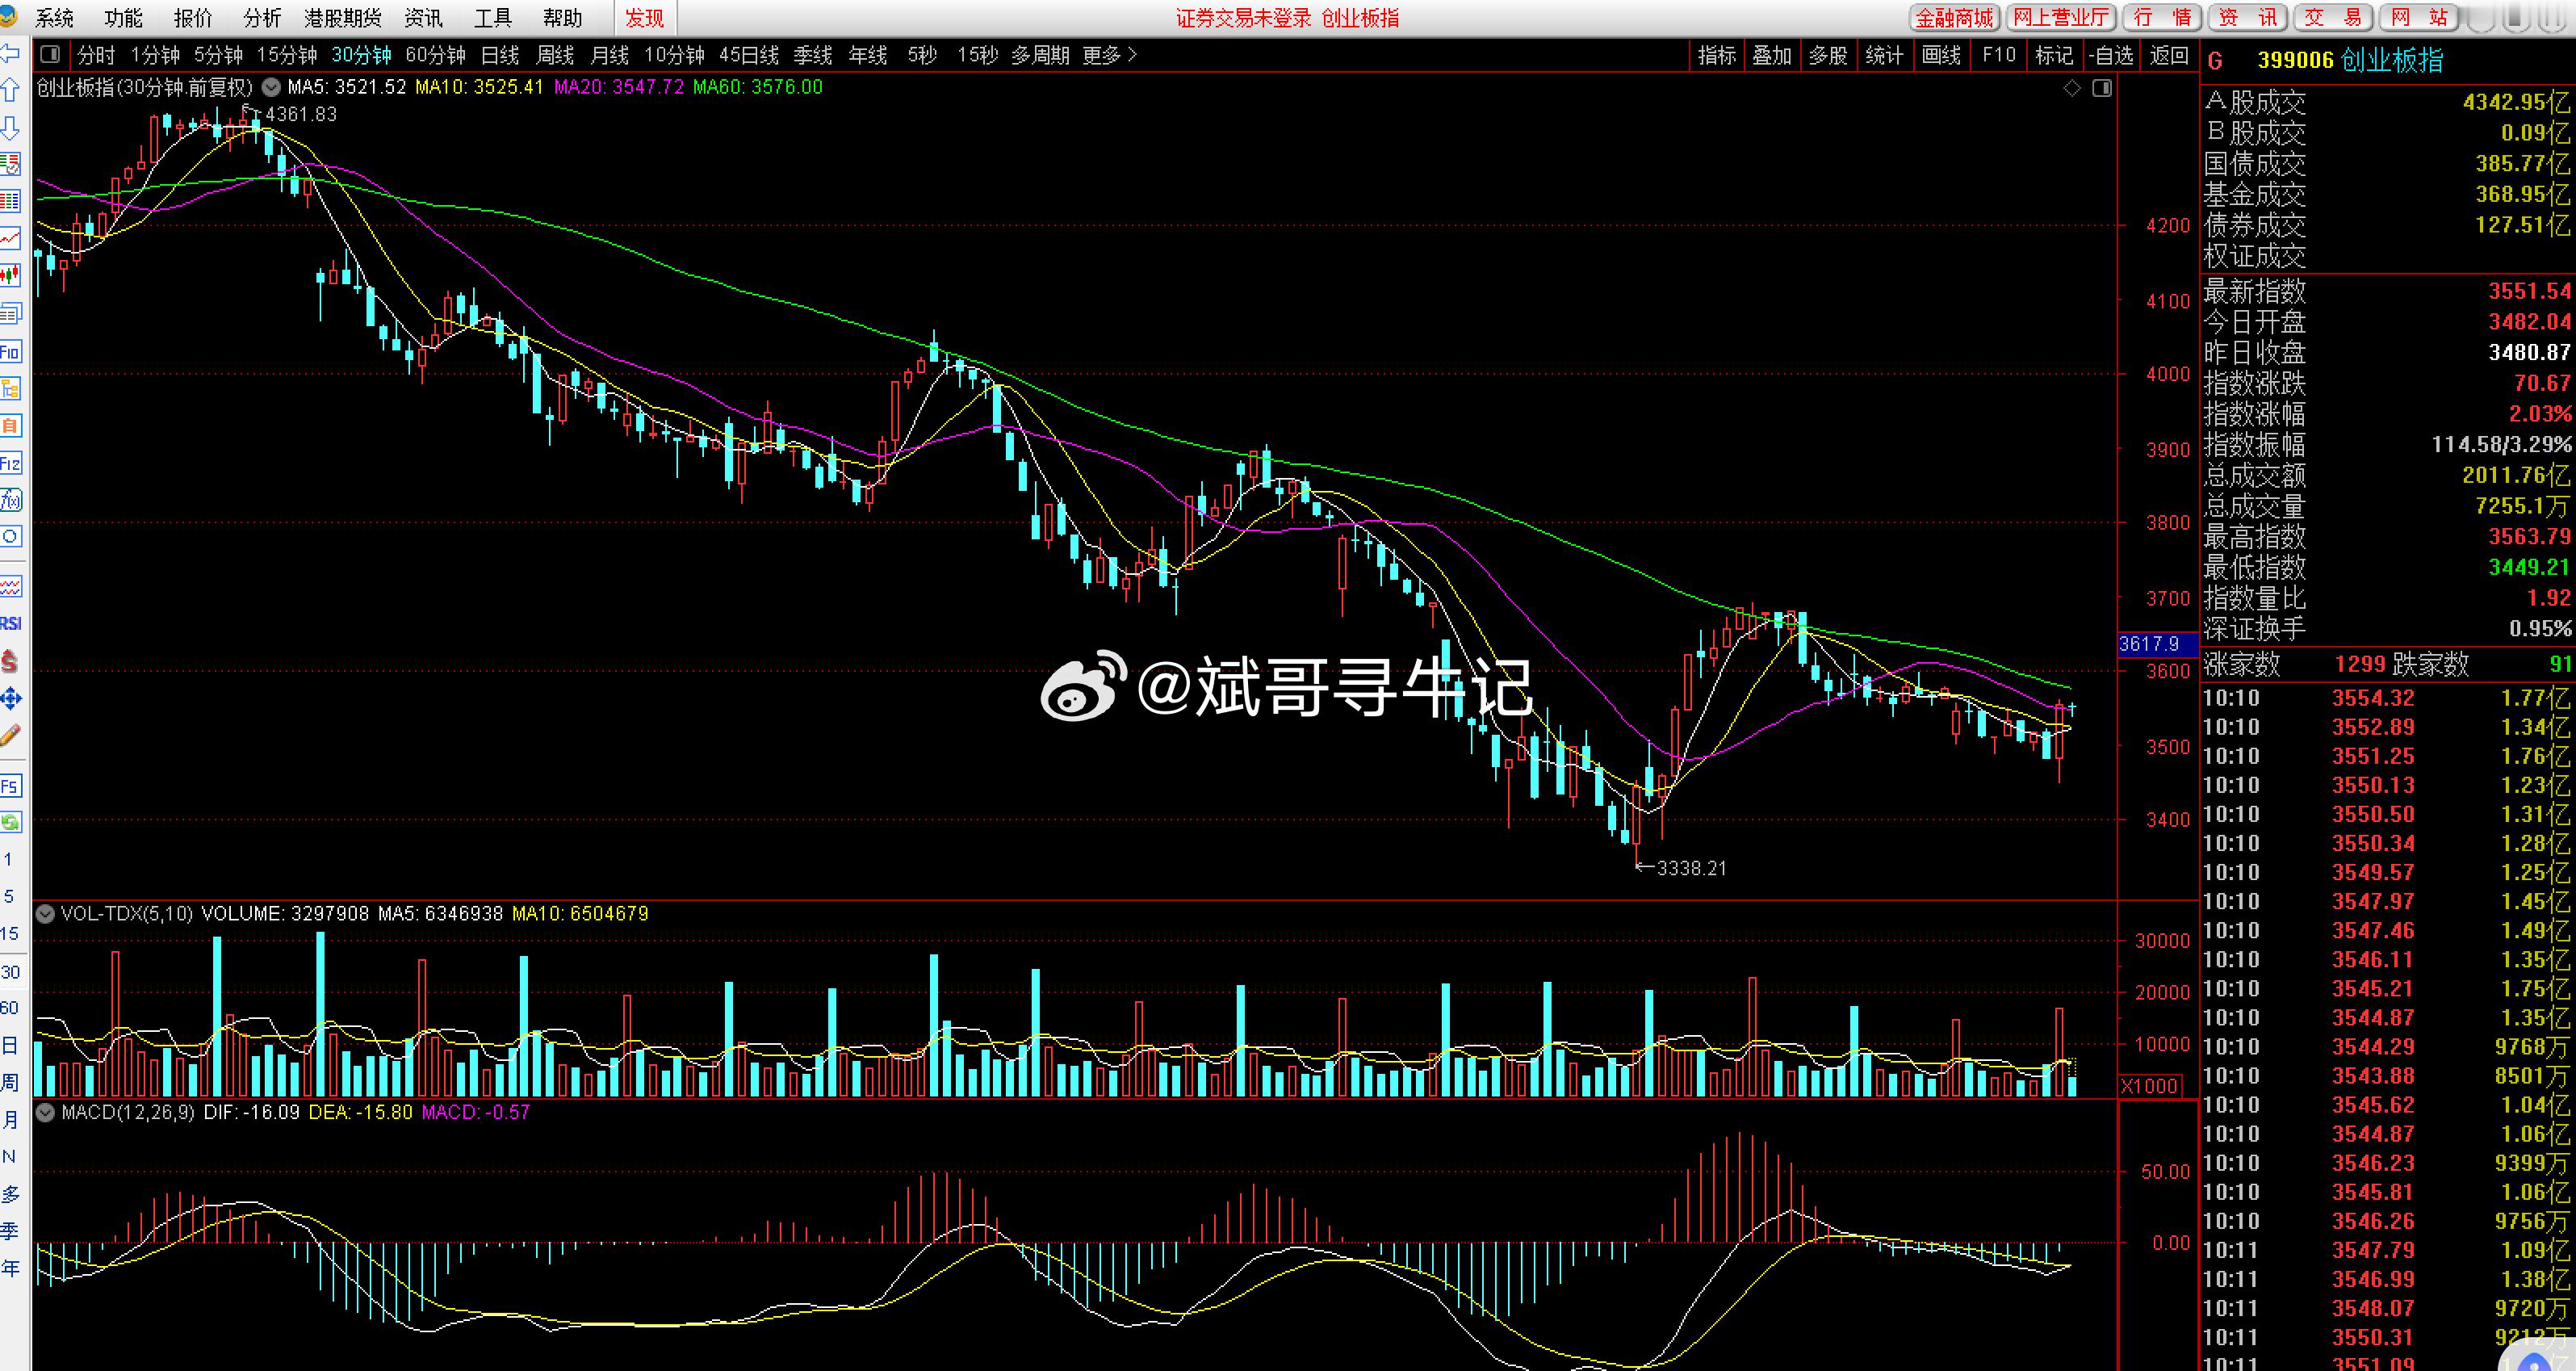Image resolution: width=2576 pixels, height=1371 pixels.
Task: Click the red S sidebar icon
Action: 10,661
